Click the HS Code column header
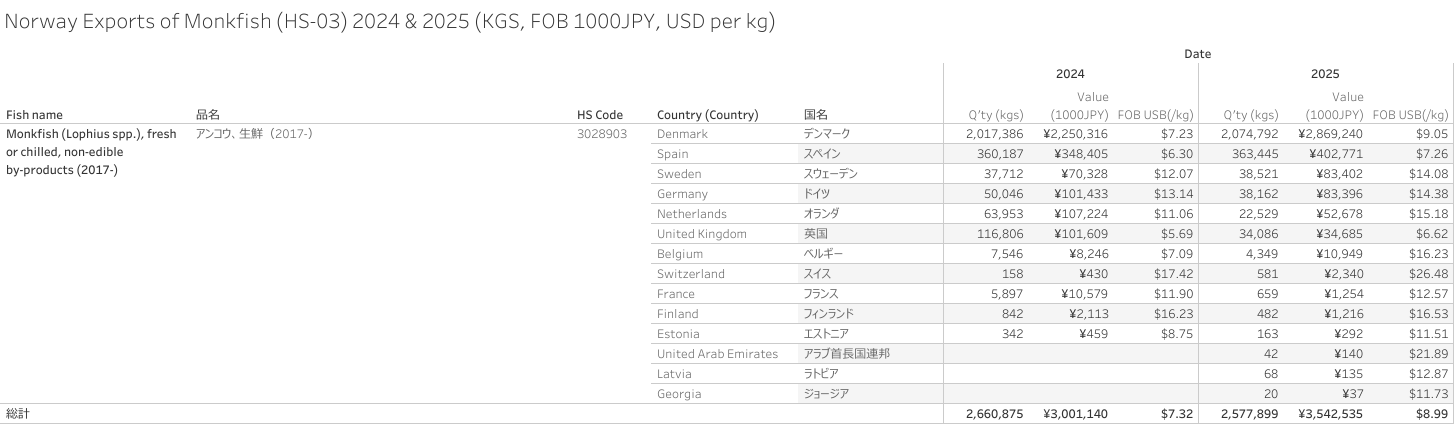Viewport: 1455px width, 424px height. point(600,115)
